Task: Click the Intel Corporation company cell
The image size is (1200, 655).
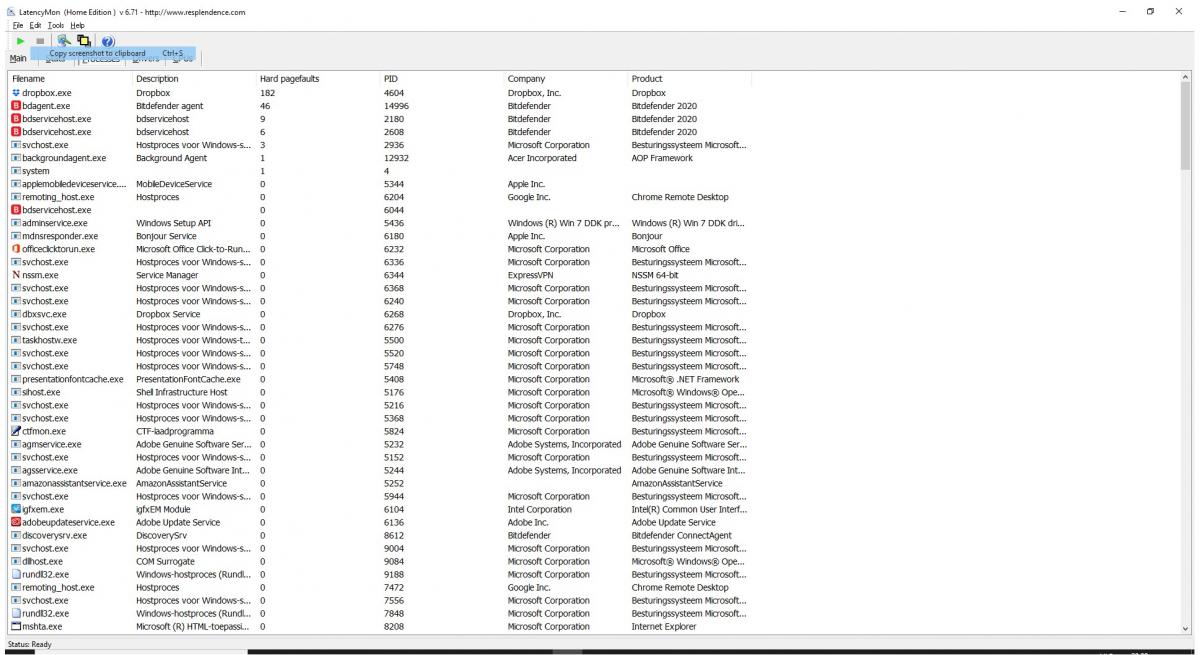Action: pos(540,509)
